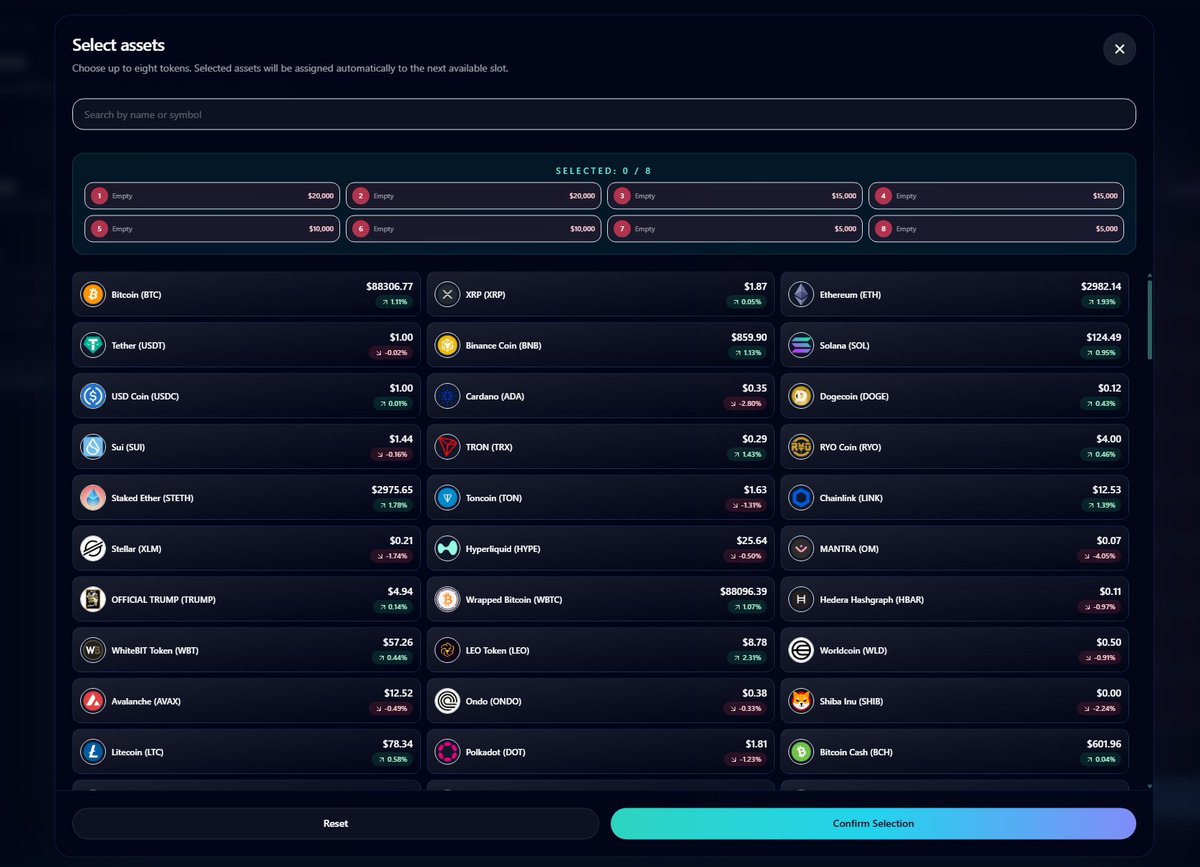Click the RYO Coin icon
The image size is (1200, 867).
point(801,447)
